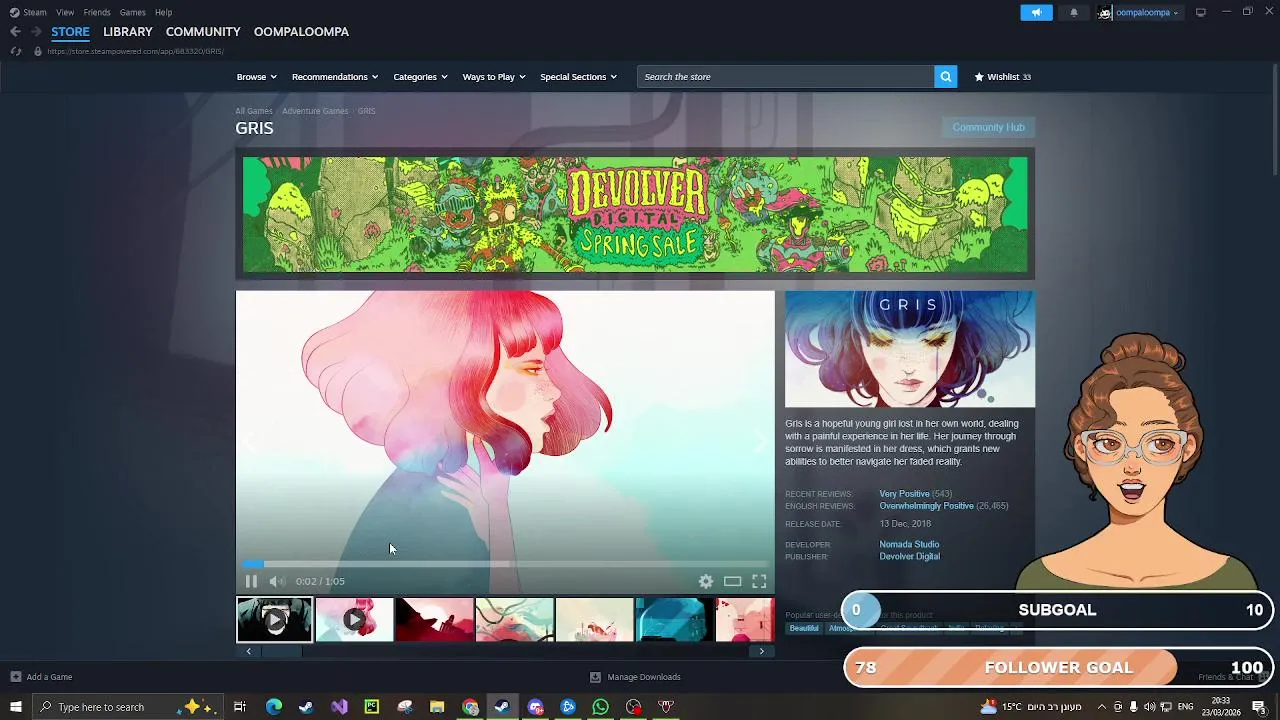1280x720 pixels.
Task: Click the Adventure Games breadcrumb
Action: [315, 111]
